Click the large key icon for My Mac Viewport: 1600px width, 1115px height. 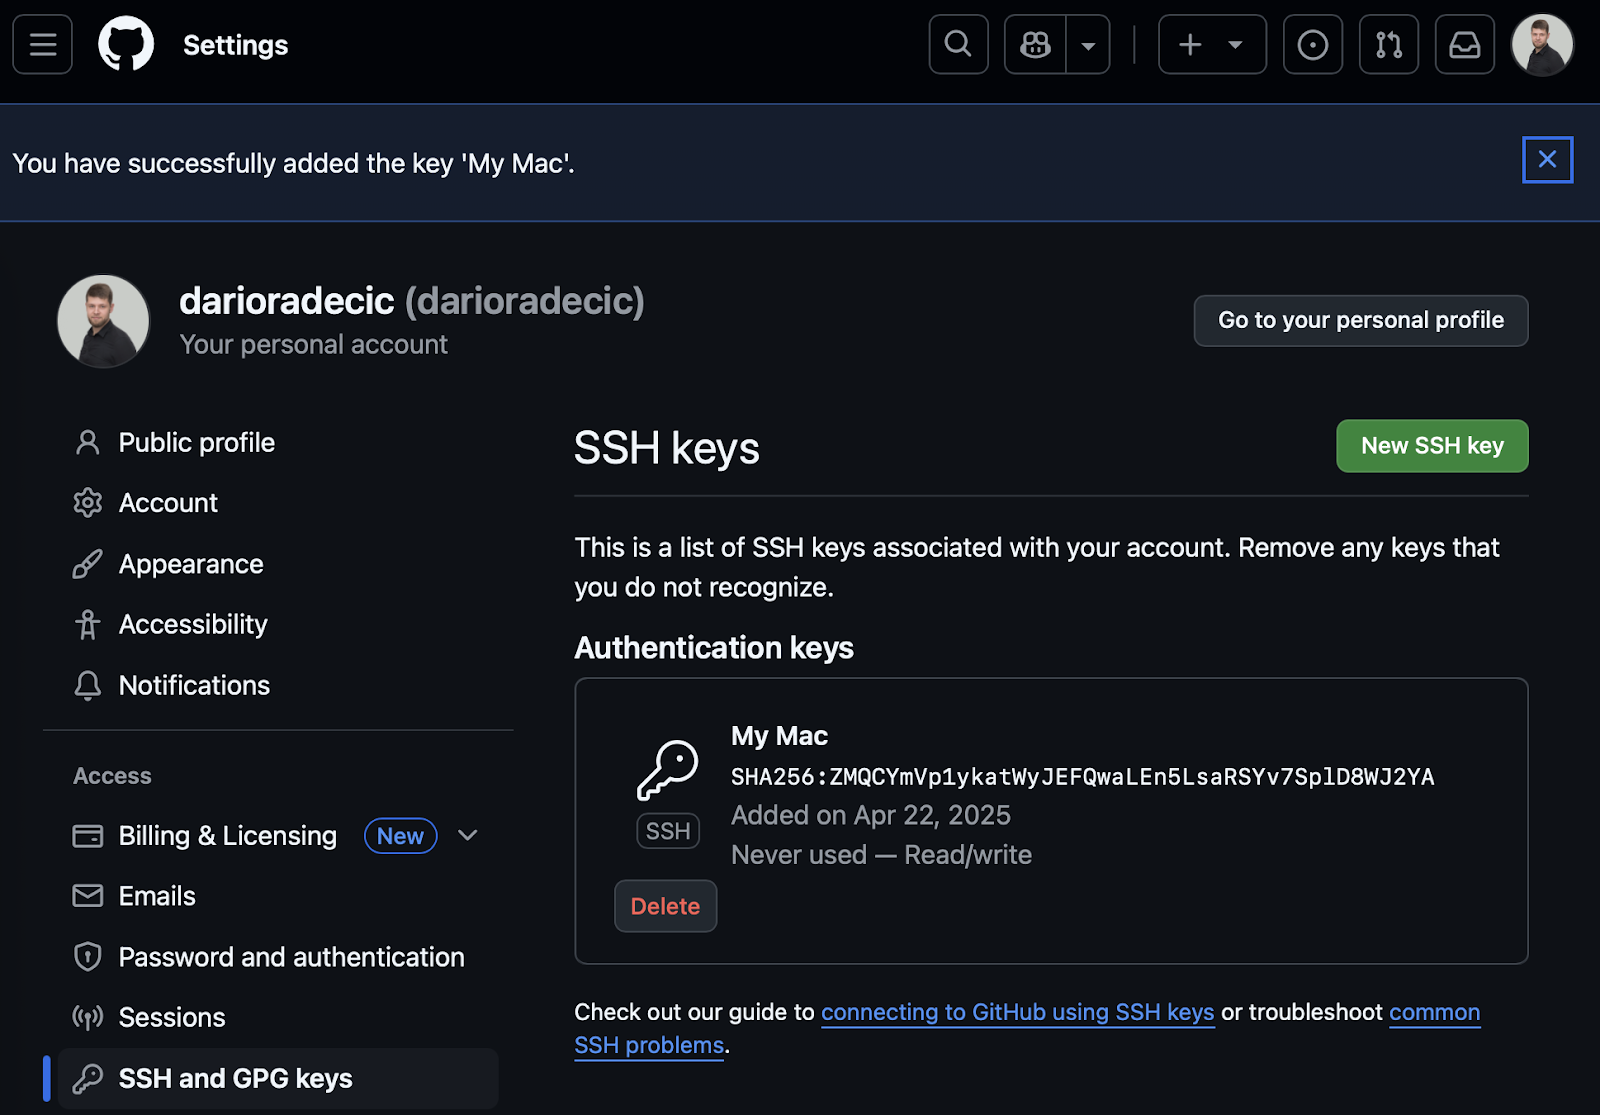tap(668, 770)
